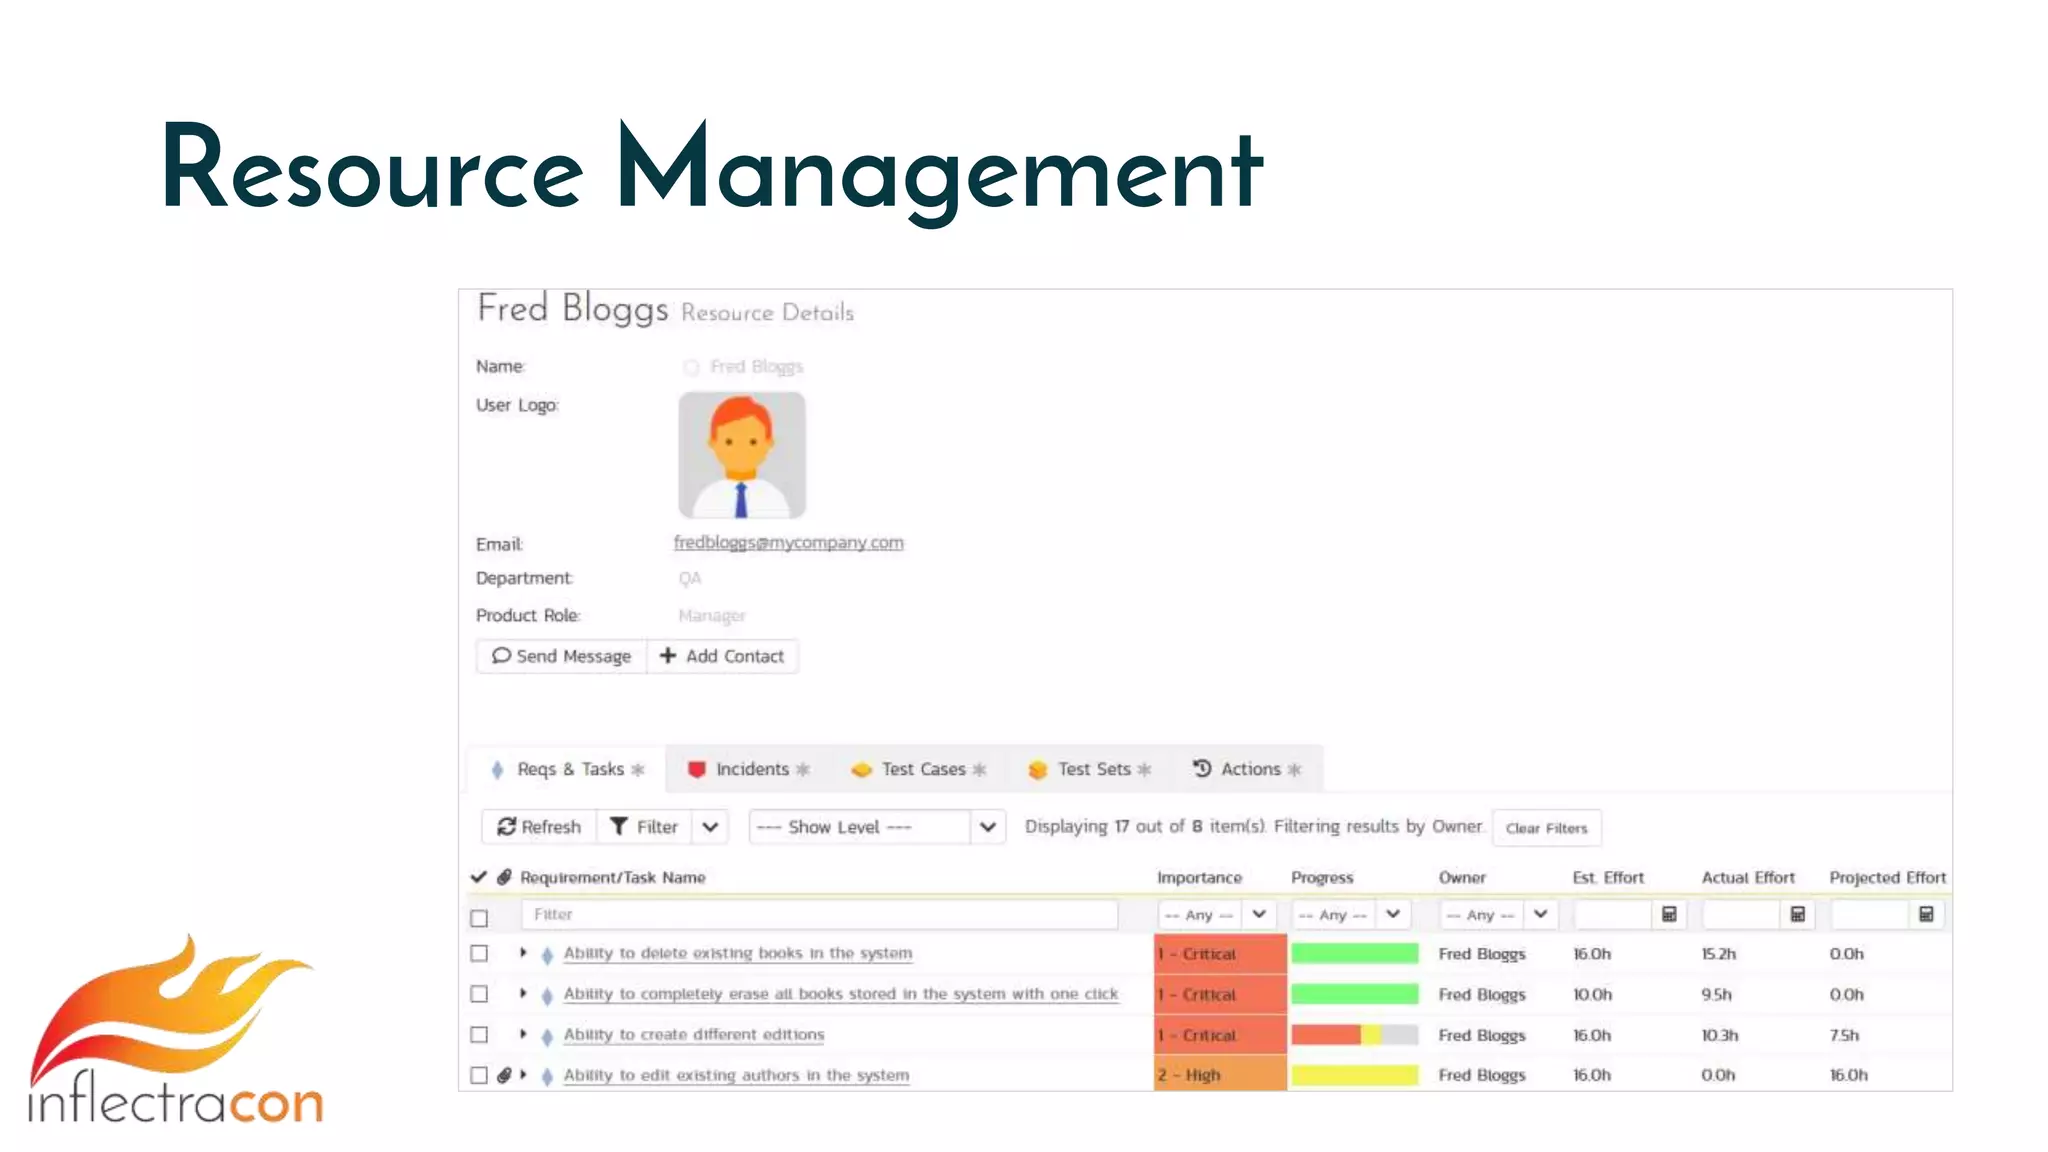The image size is (2048, 1152).
Task: Click red progress bar for 'create different editions'
Action: (x=1325, y=1035)
